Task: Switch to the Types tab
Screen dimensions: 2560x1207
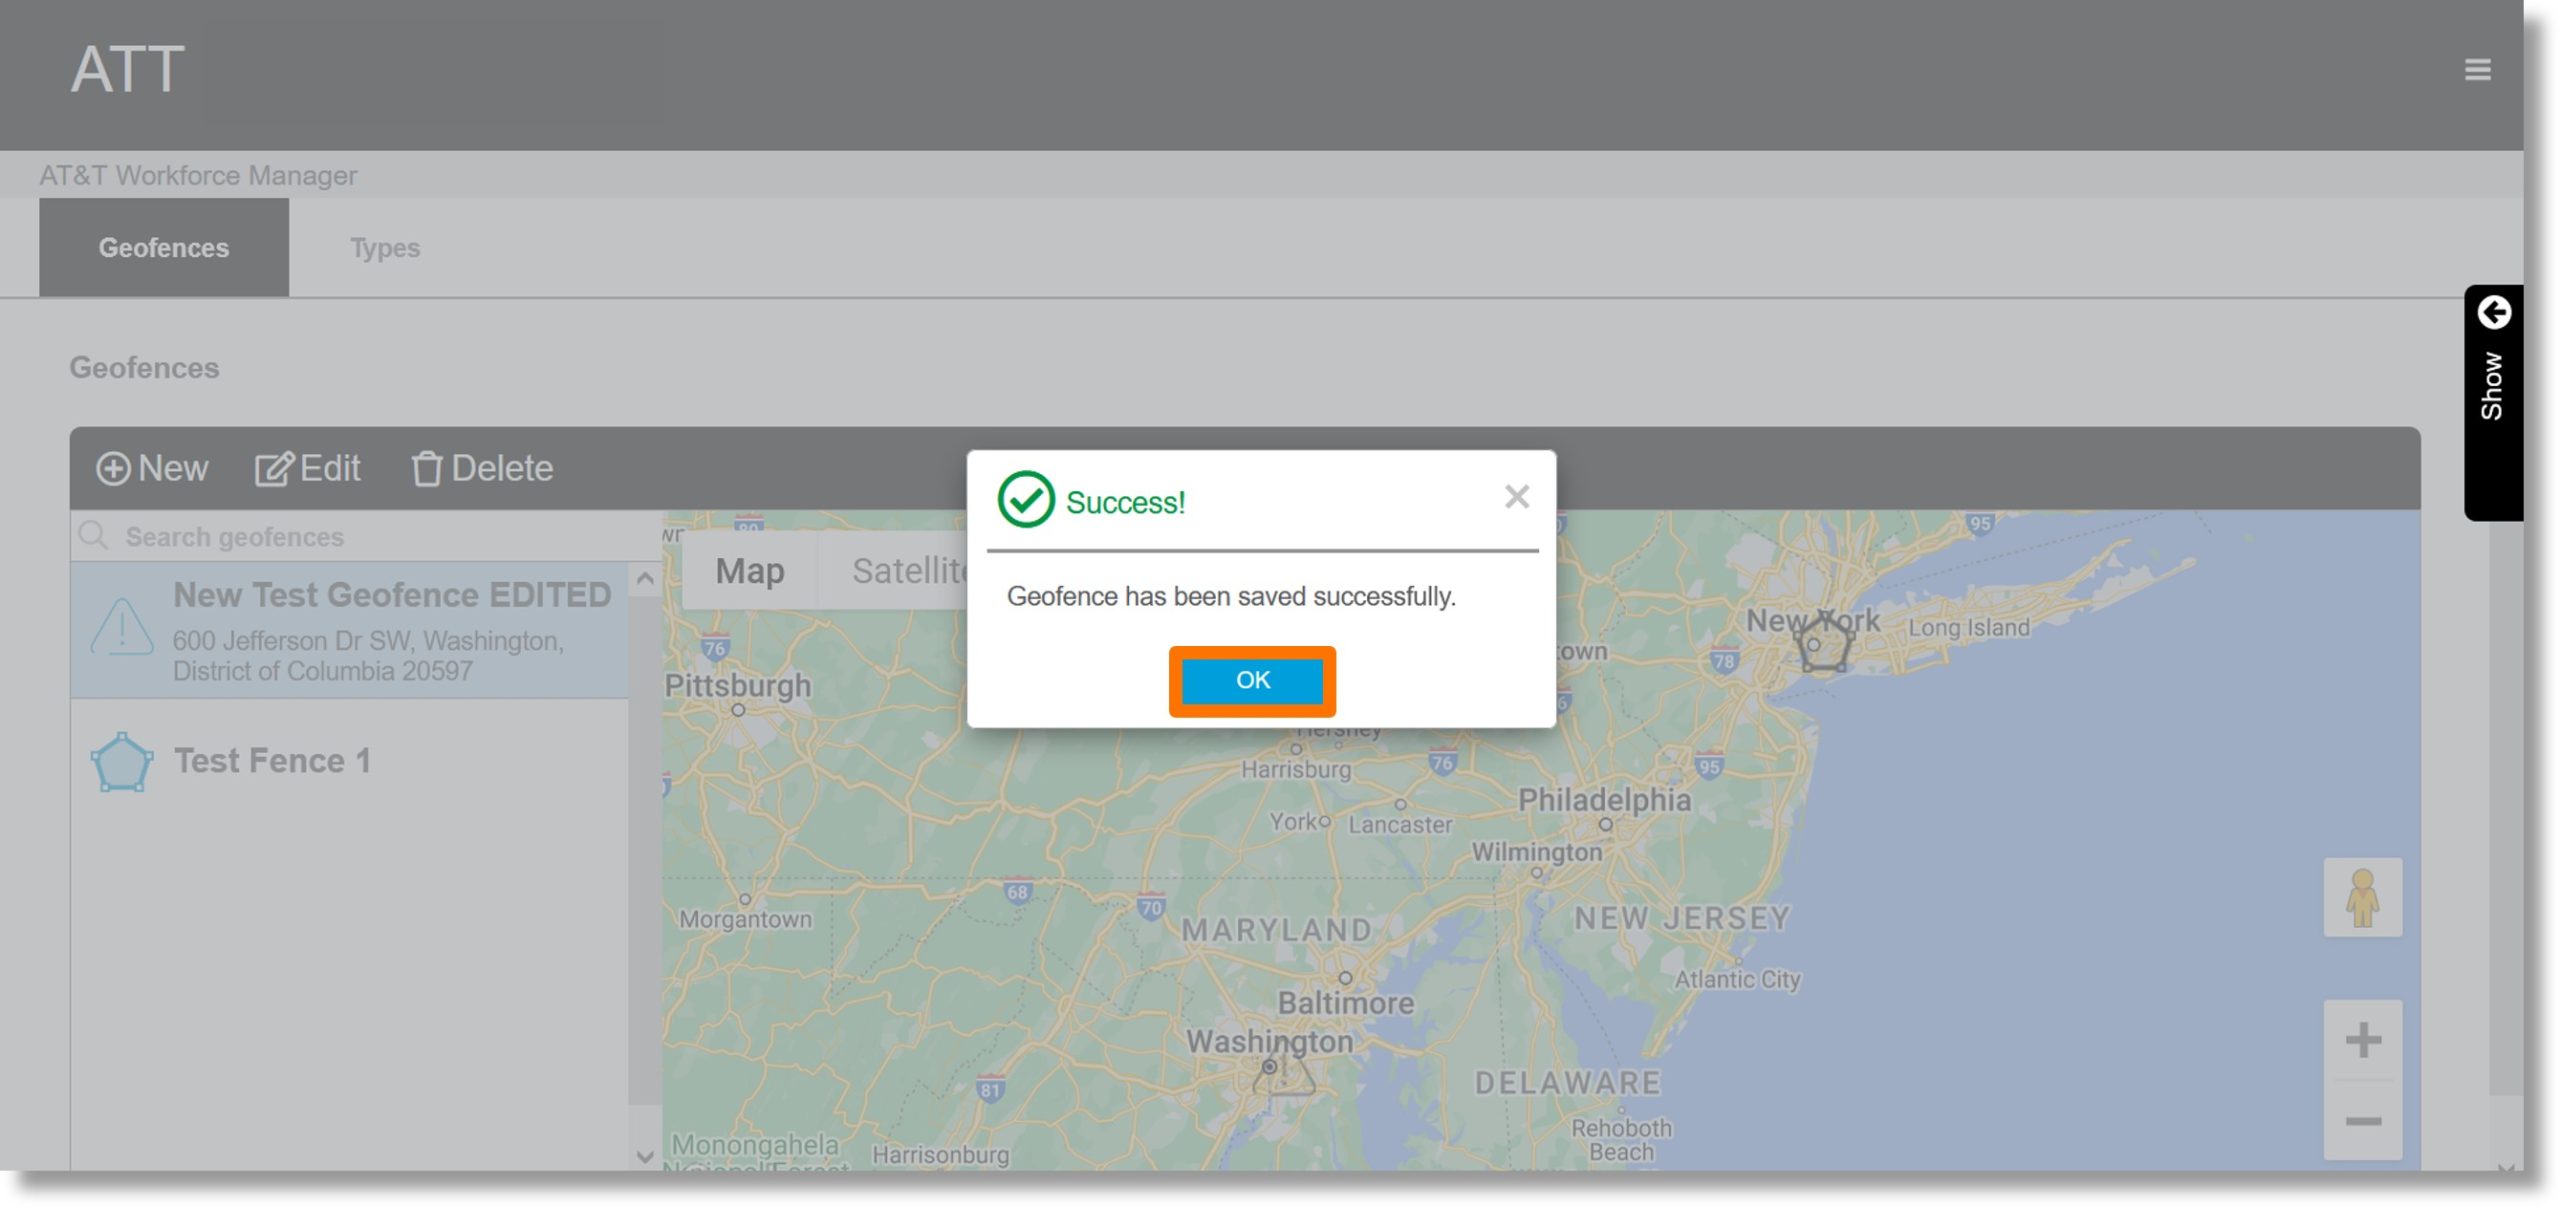Action: click(x=384, y=247)
